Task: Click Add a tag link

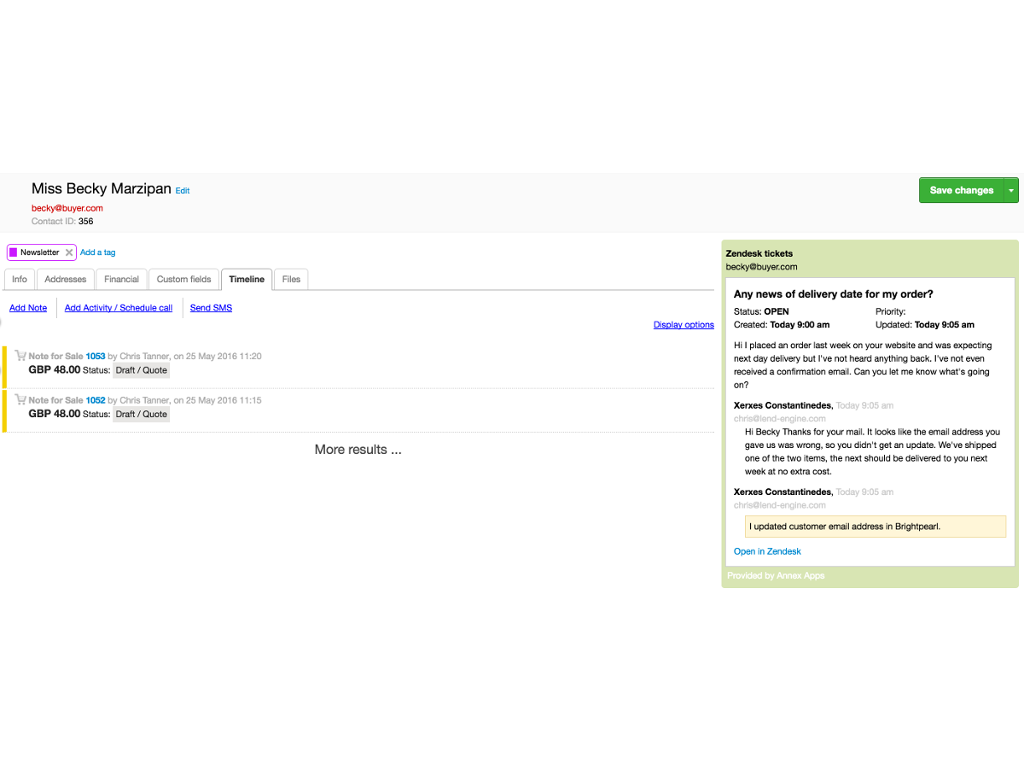Action: pyautogui.click(x=97, y=253)
